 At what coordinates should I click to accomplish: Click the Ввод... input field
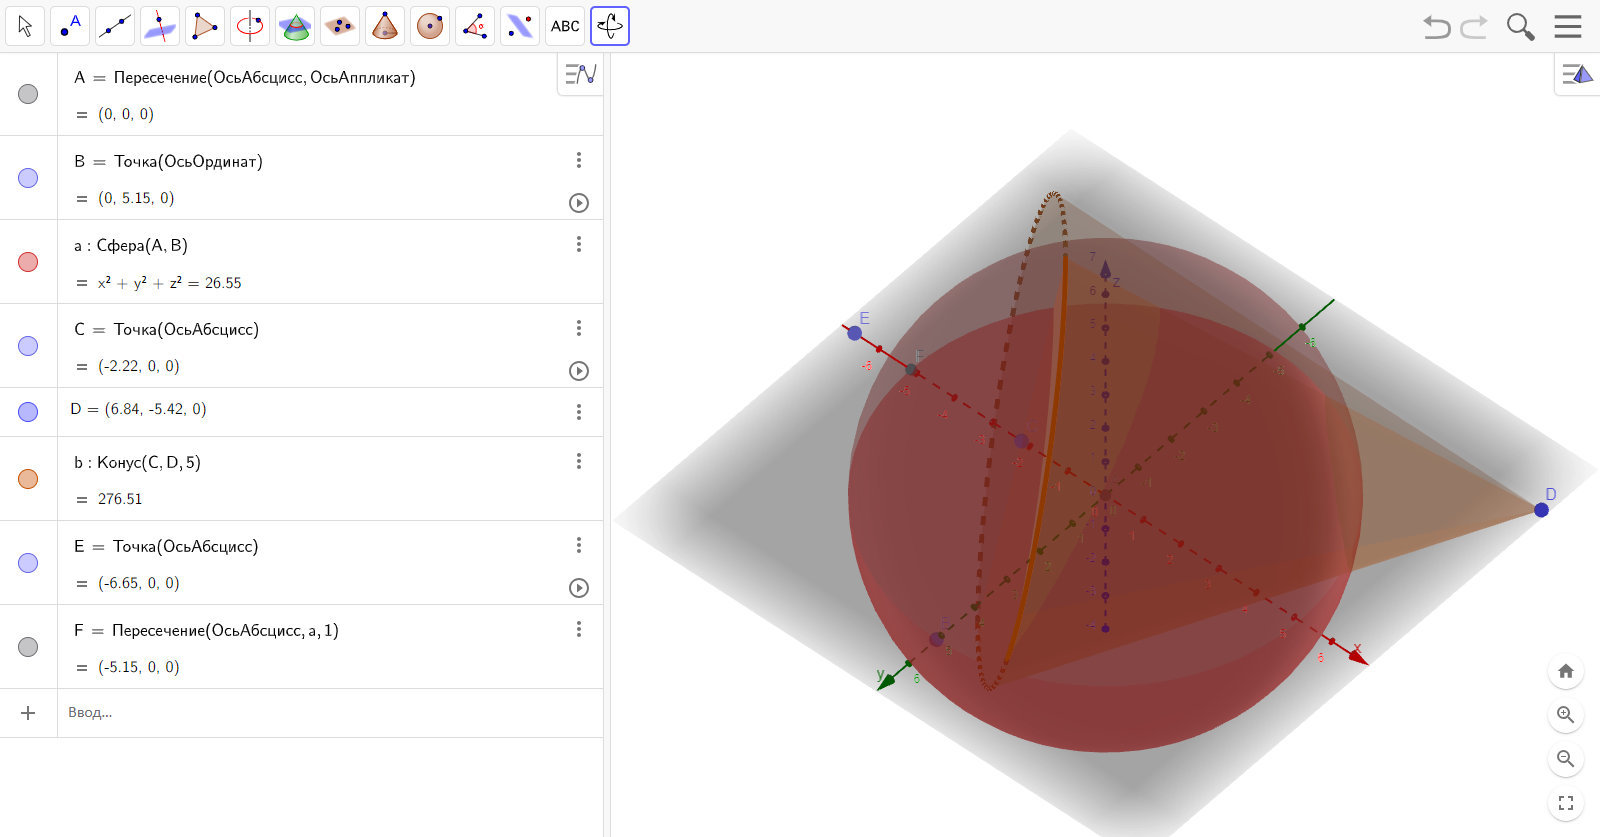[330, 713]
